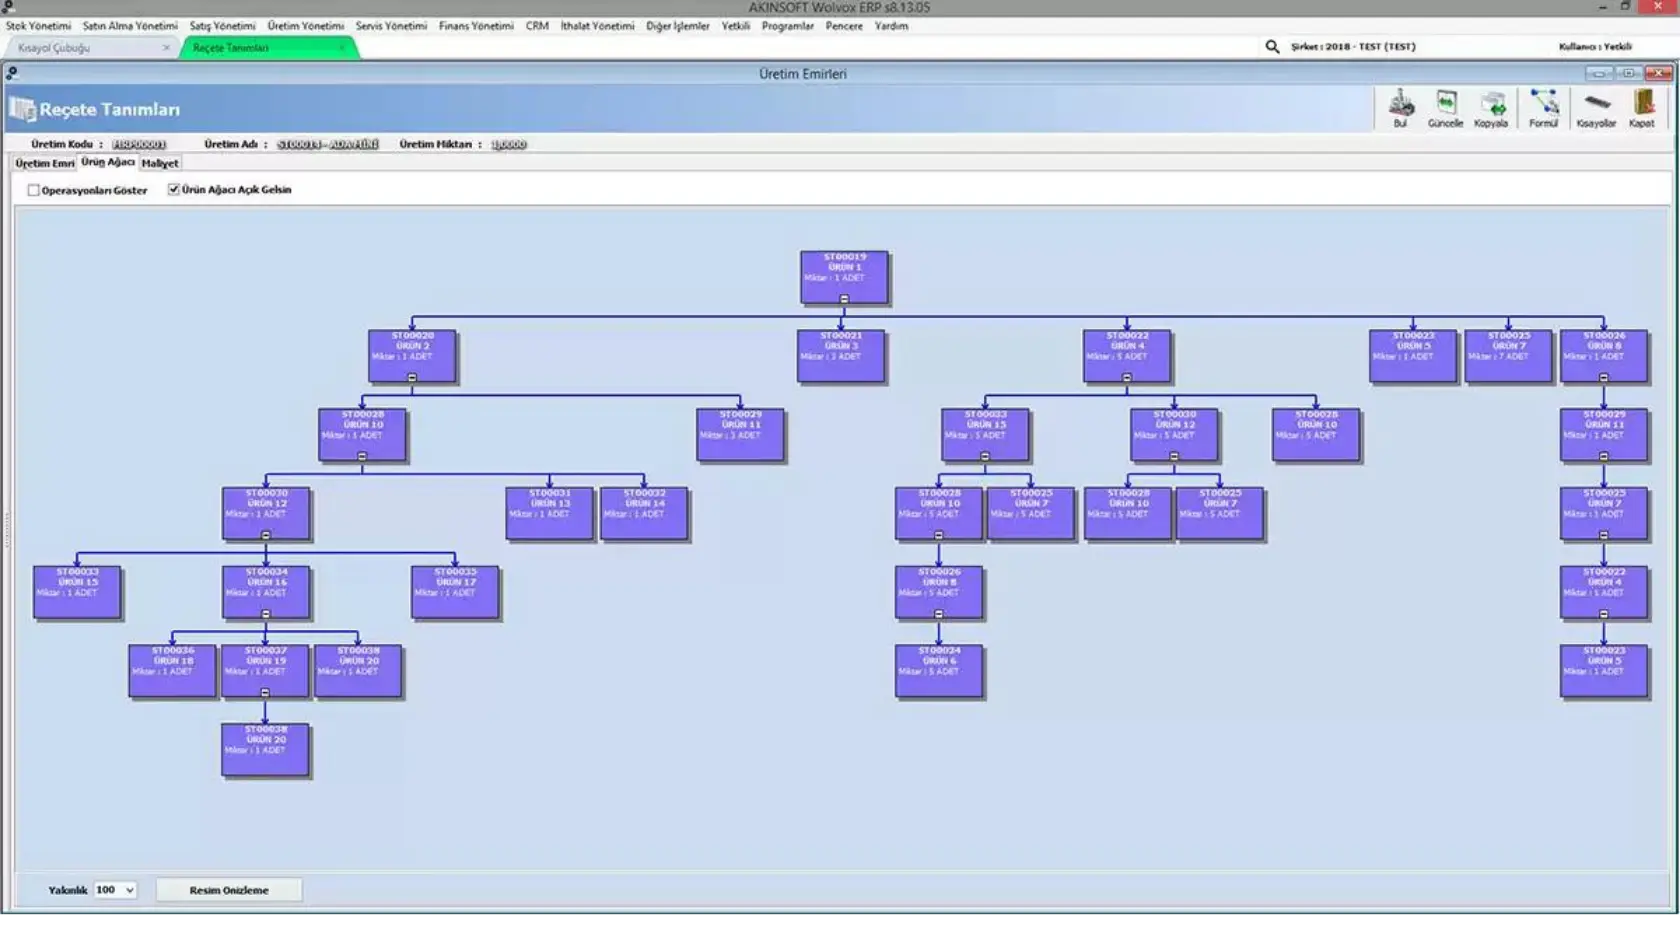Viewport: 1680px width, 945px height.
Task: Open the Finans Yönetimi menu
Action: click(476, 26)
